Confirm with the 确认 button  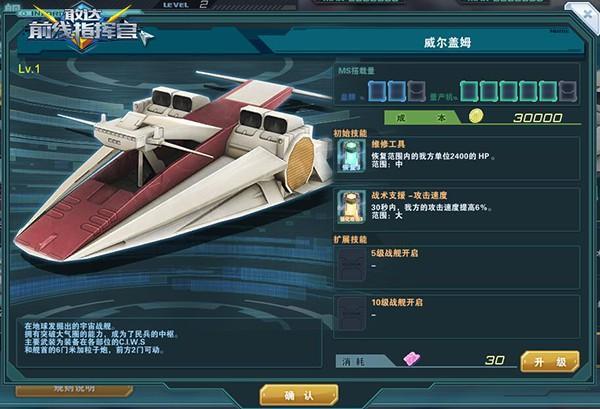[299, 395]
